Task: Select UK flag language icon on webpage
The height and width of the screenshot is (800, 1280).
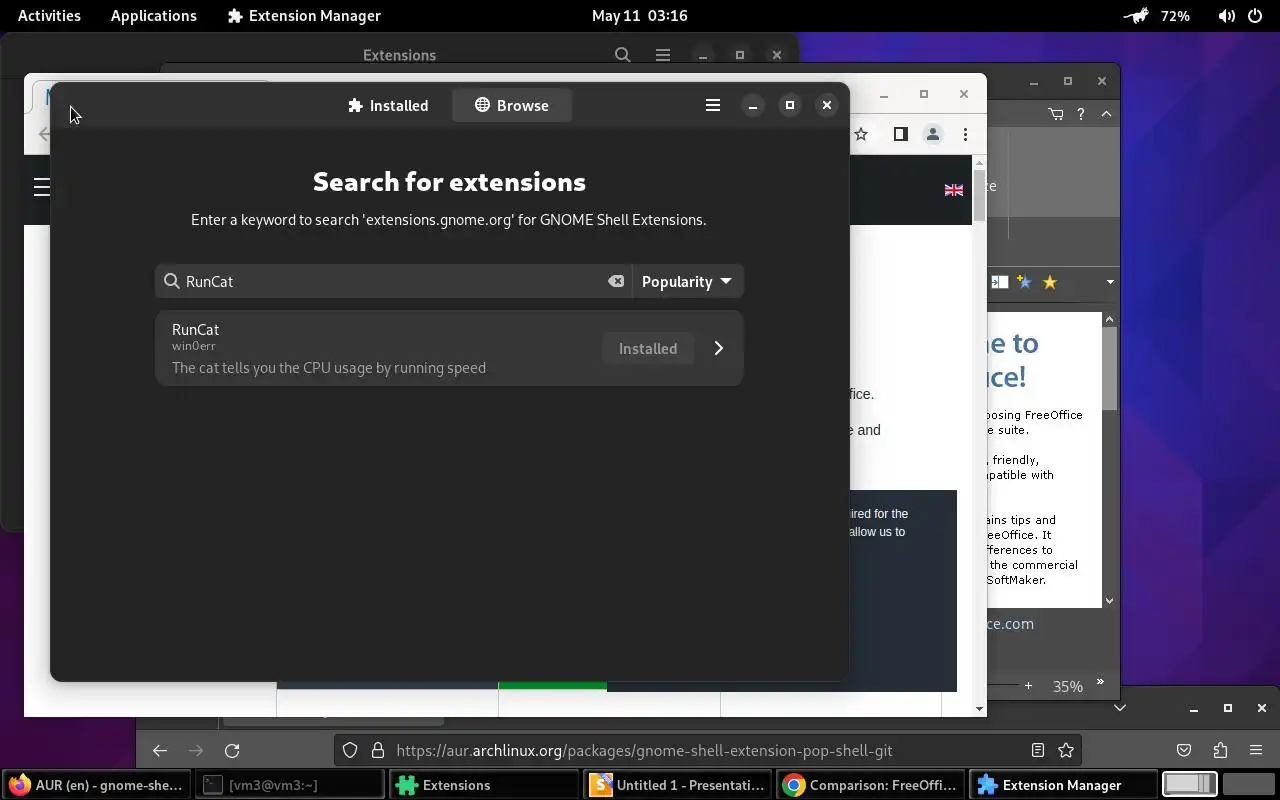Action: 954,190
